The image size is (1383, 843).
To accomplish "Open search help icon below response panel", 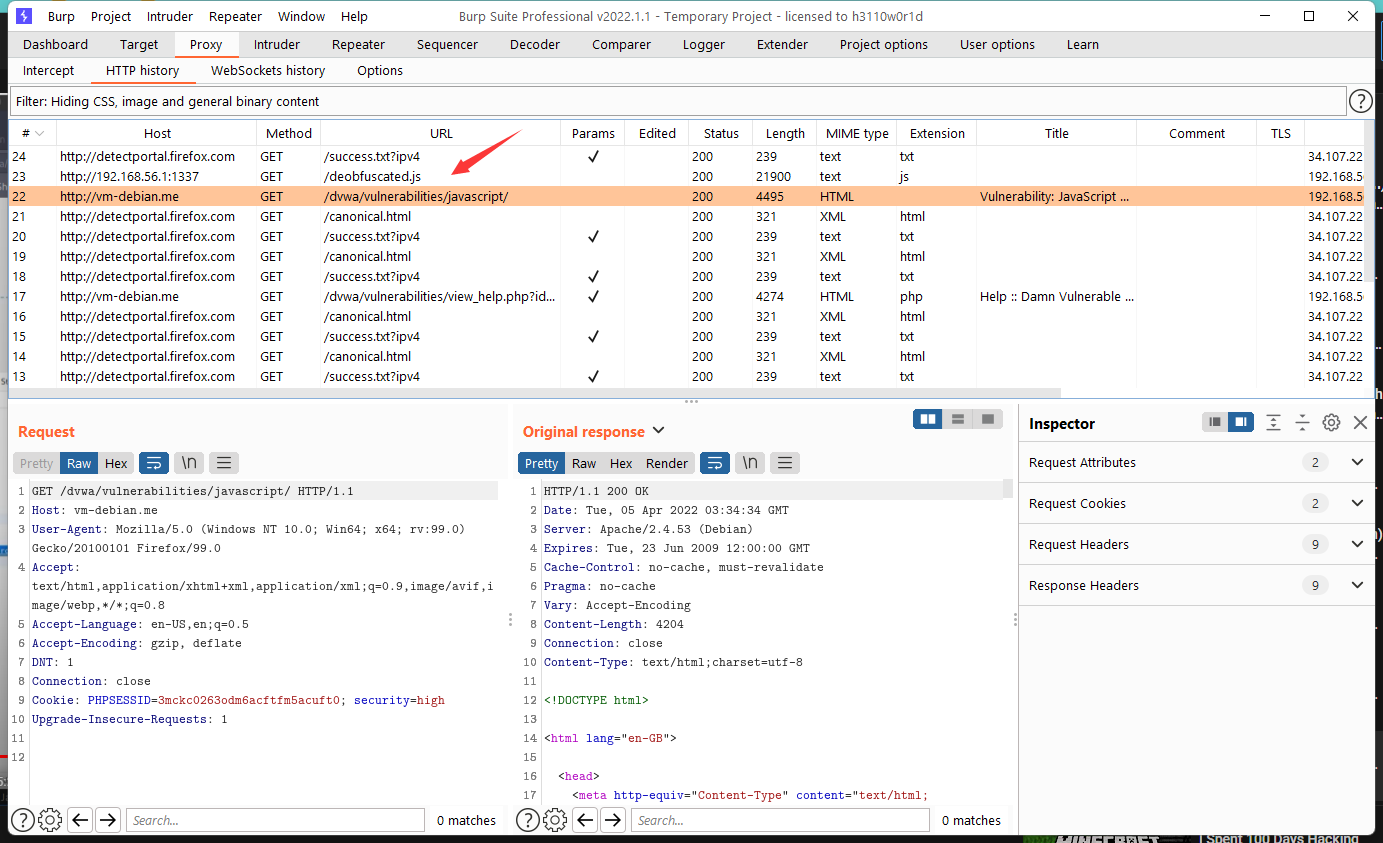I will tap(527, 820).
